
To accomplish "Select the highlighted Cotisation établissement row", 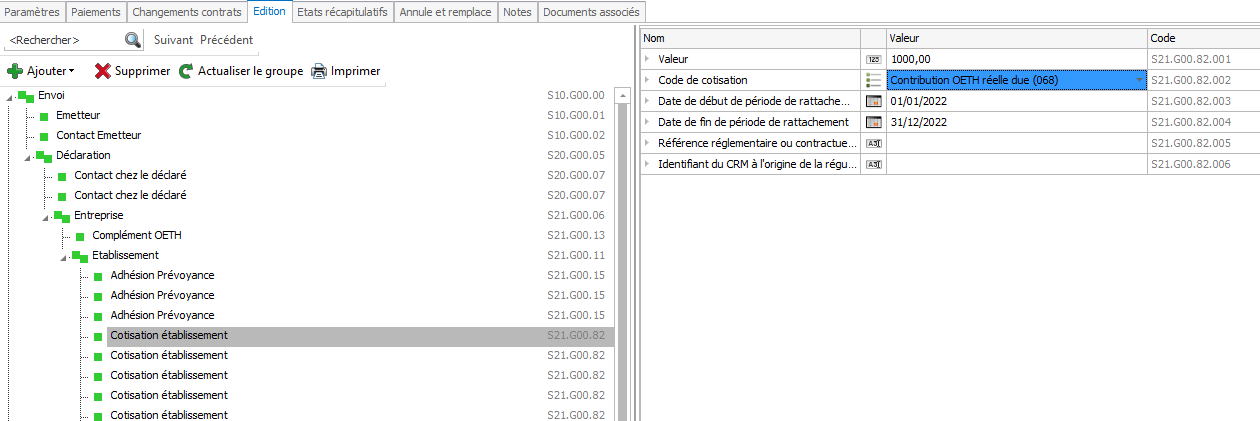I will point(360,336).
